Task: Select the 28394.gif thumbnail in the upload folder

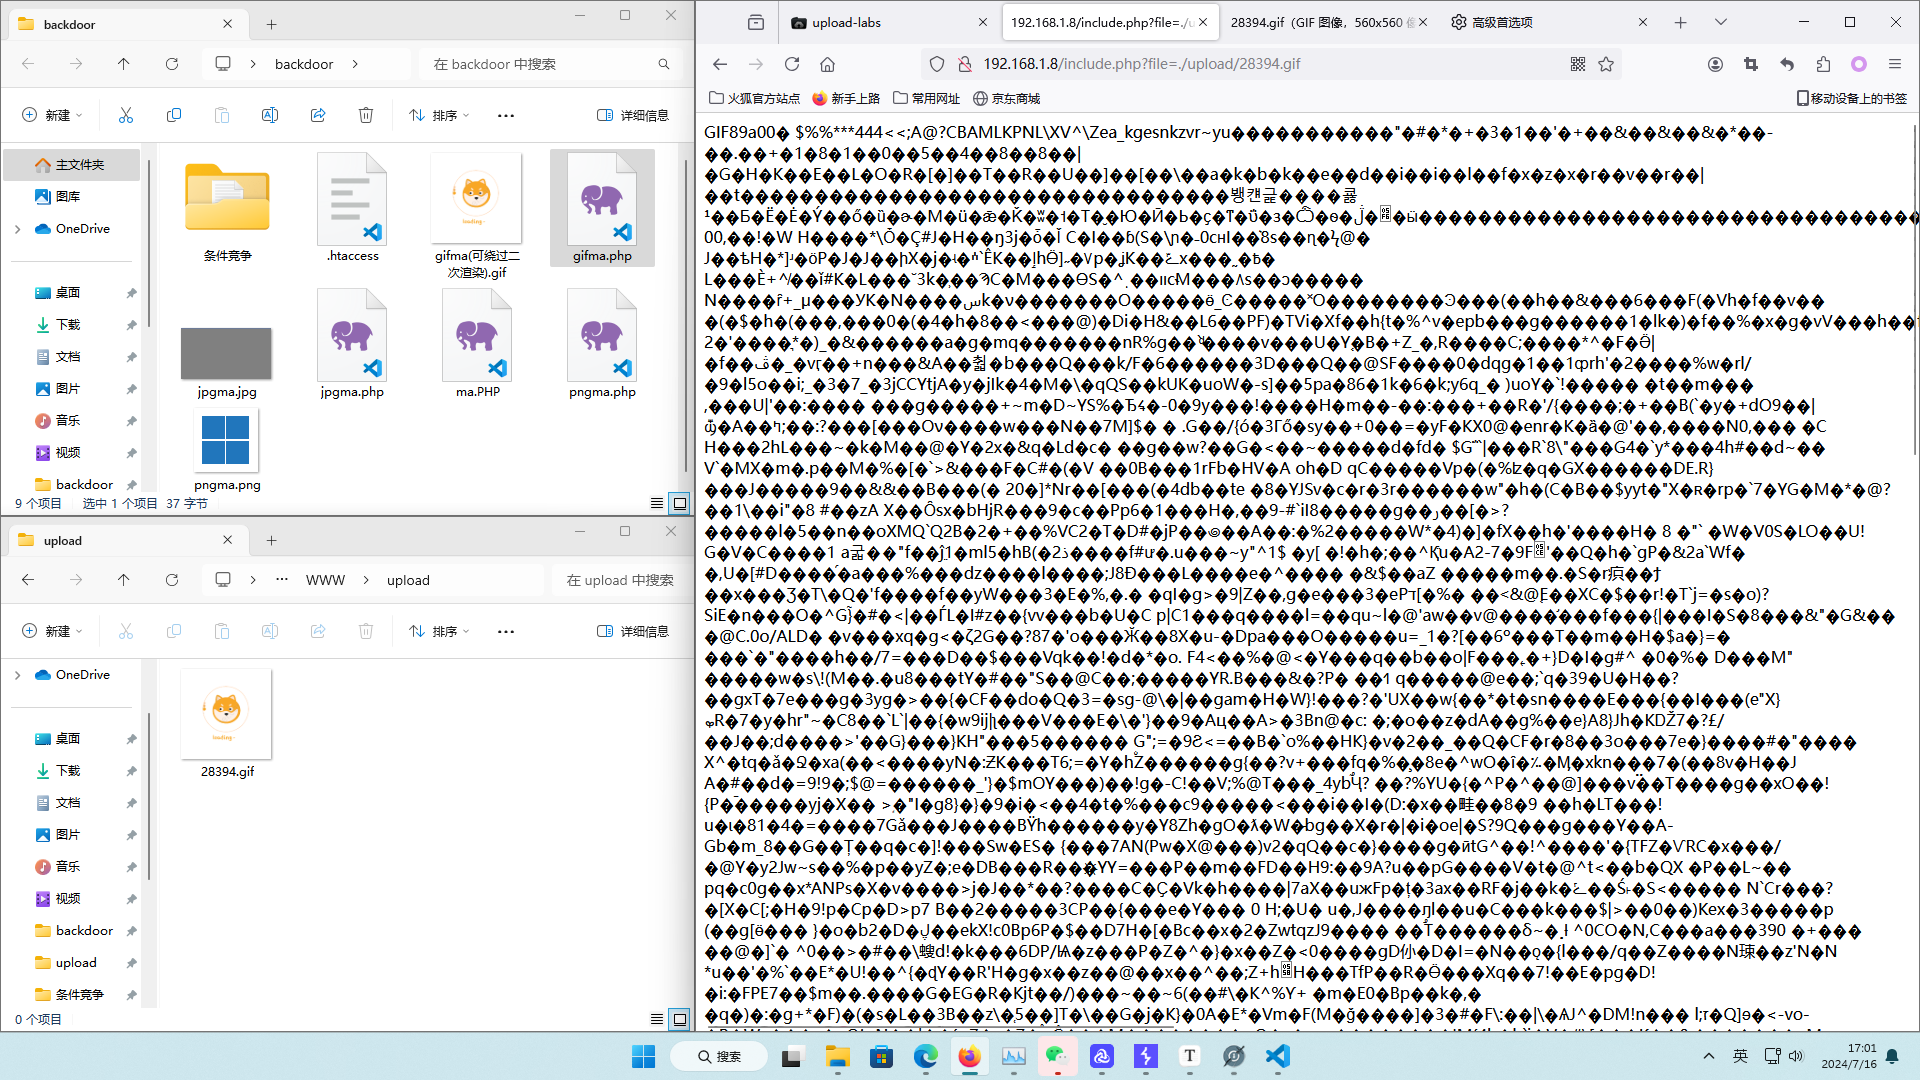Action: [227, 714]
